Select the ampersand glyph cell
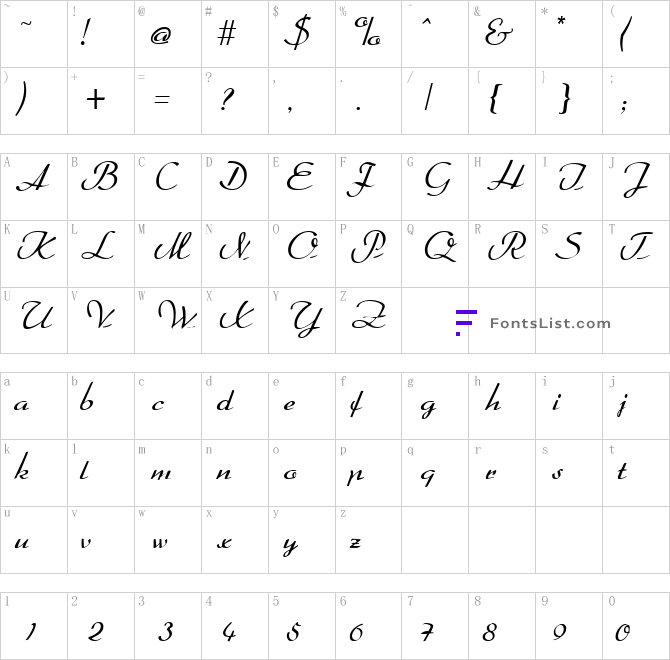Screen dimensions: 670x660 click(x=502, y=34)
